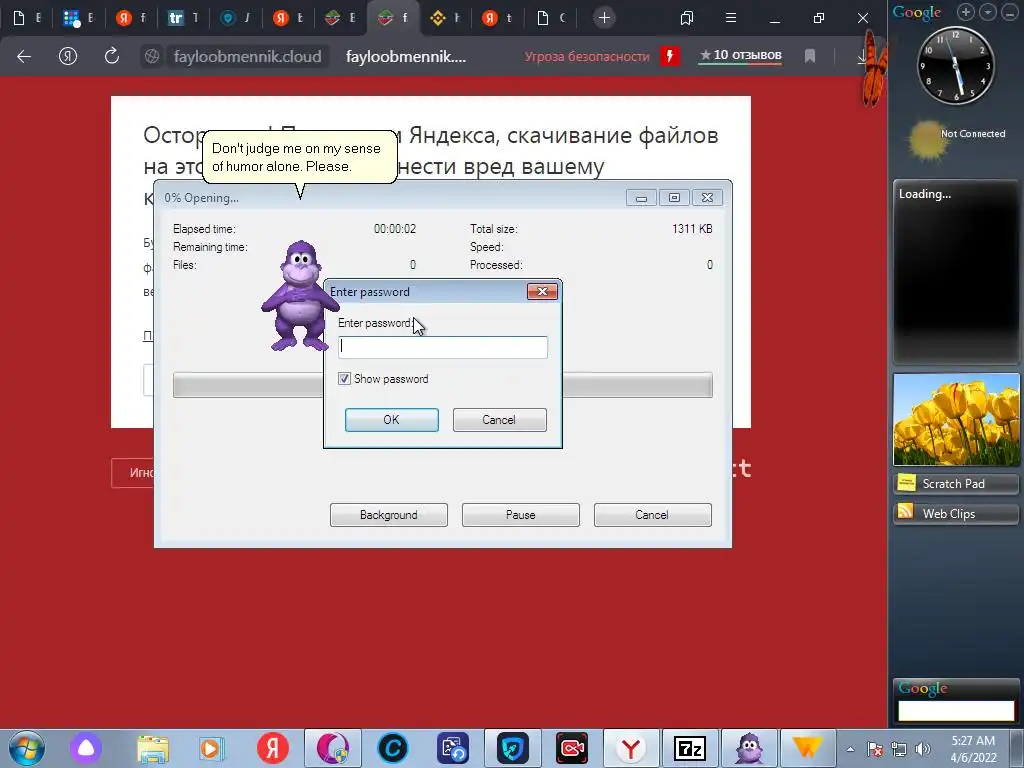
Task: Switch to the yellow diamond Binance tab
Action: (x=444, y=18)
